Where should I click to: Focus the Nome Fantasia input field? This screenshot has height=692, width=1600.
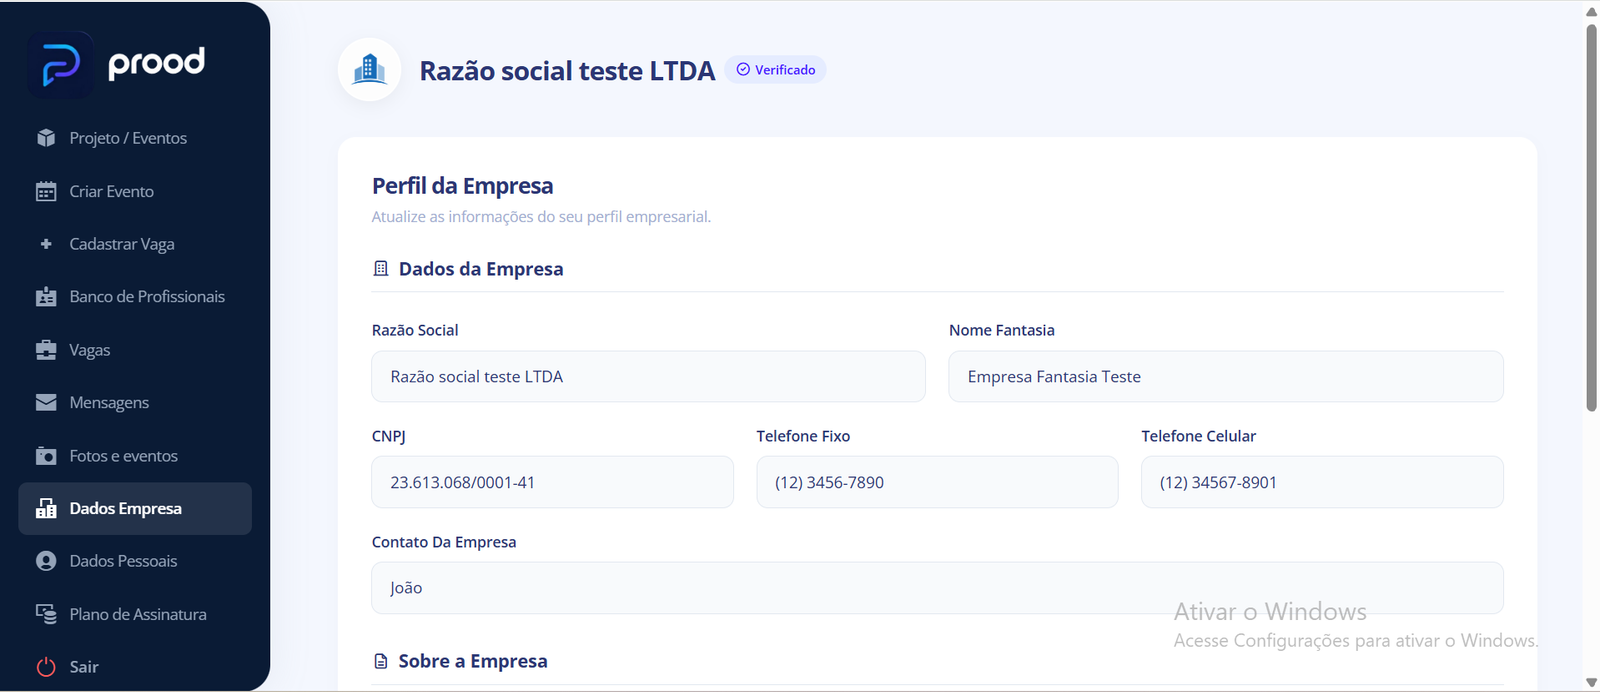point(1226,376)
